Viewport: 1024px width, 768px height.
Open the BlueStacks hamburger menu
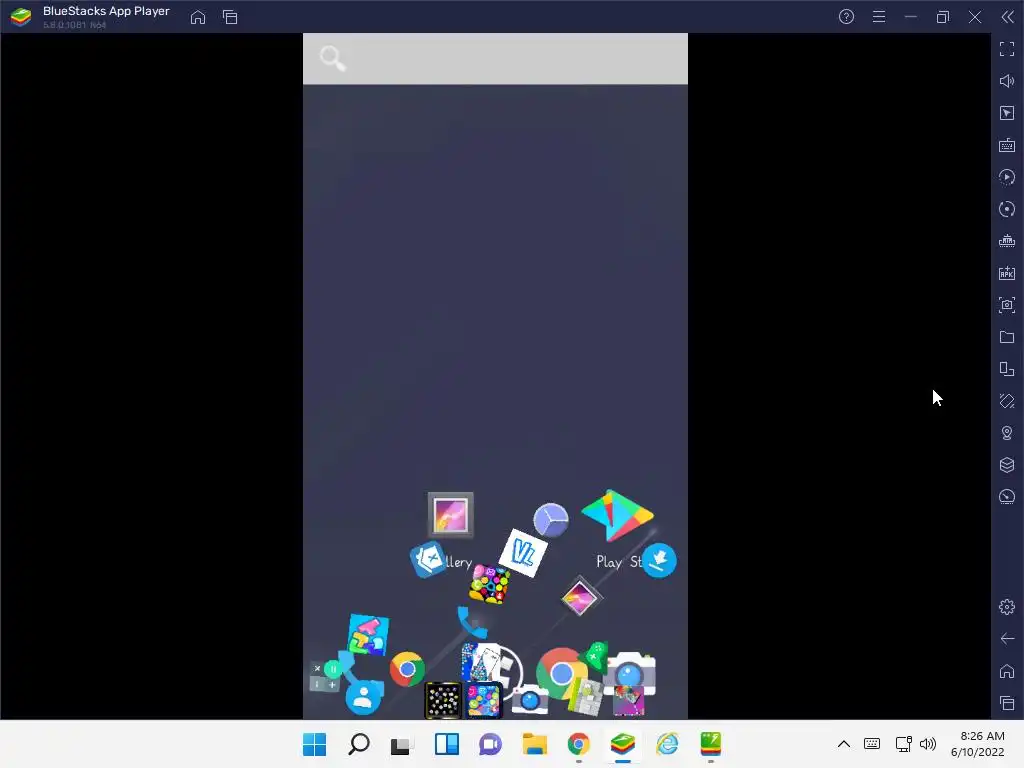pos(879,17)
